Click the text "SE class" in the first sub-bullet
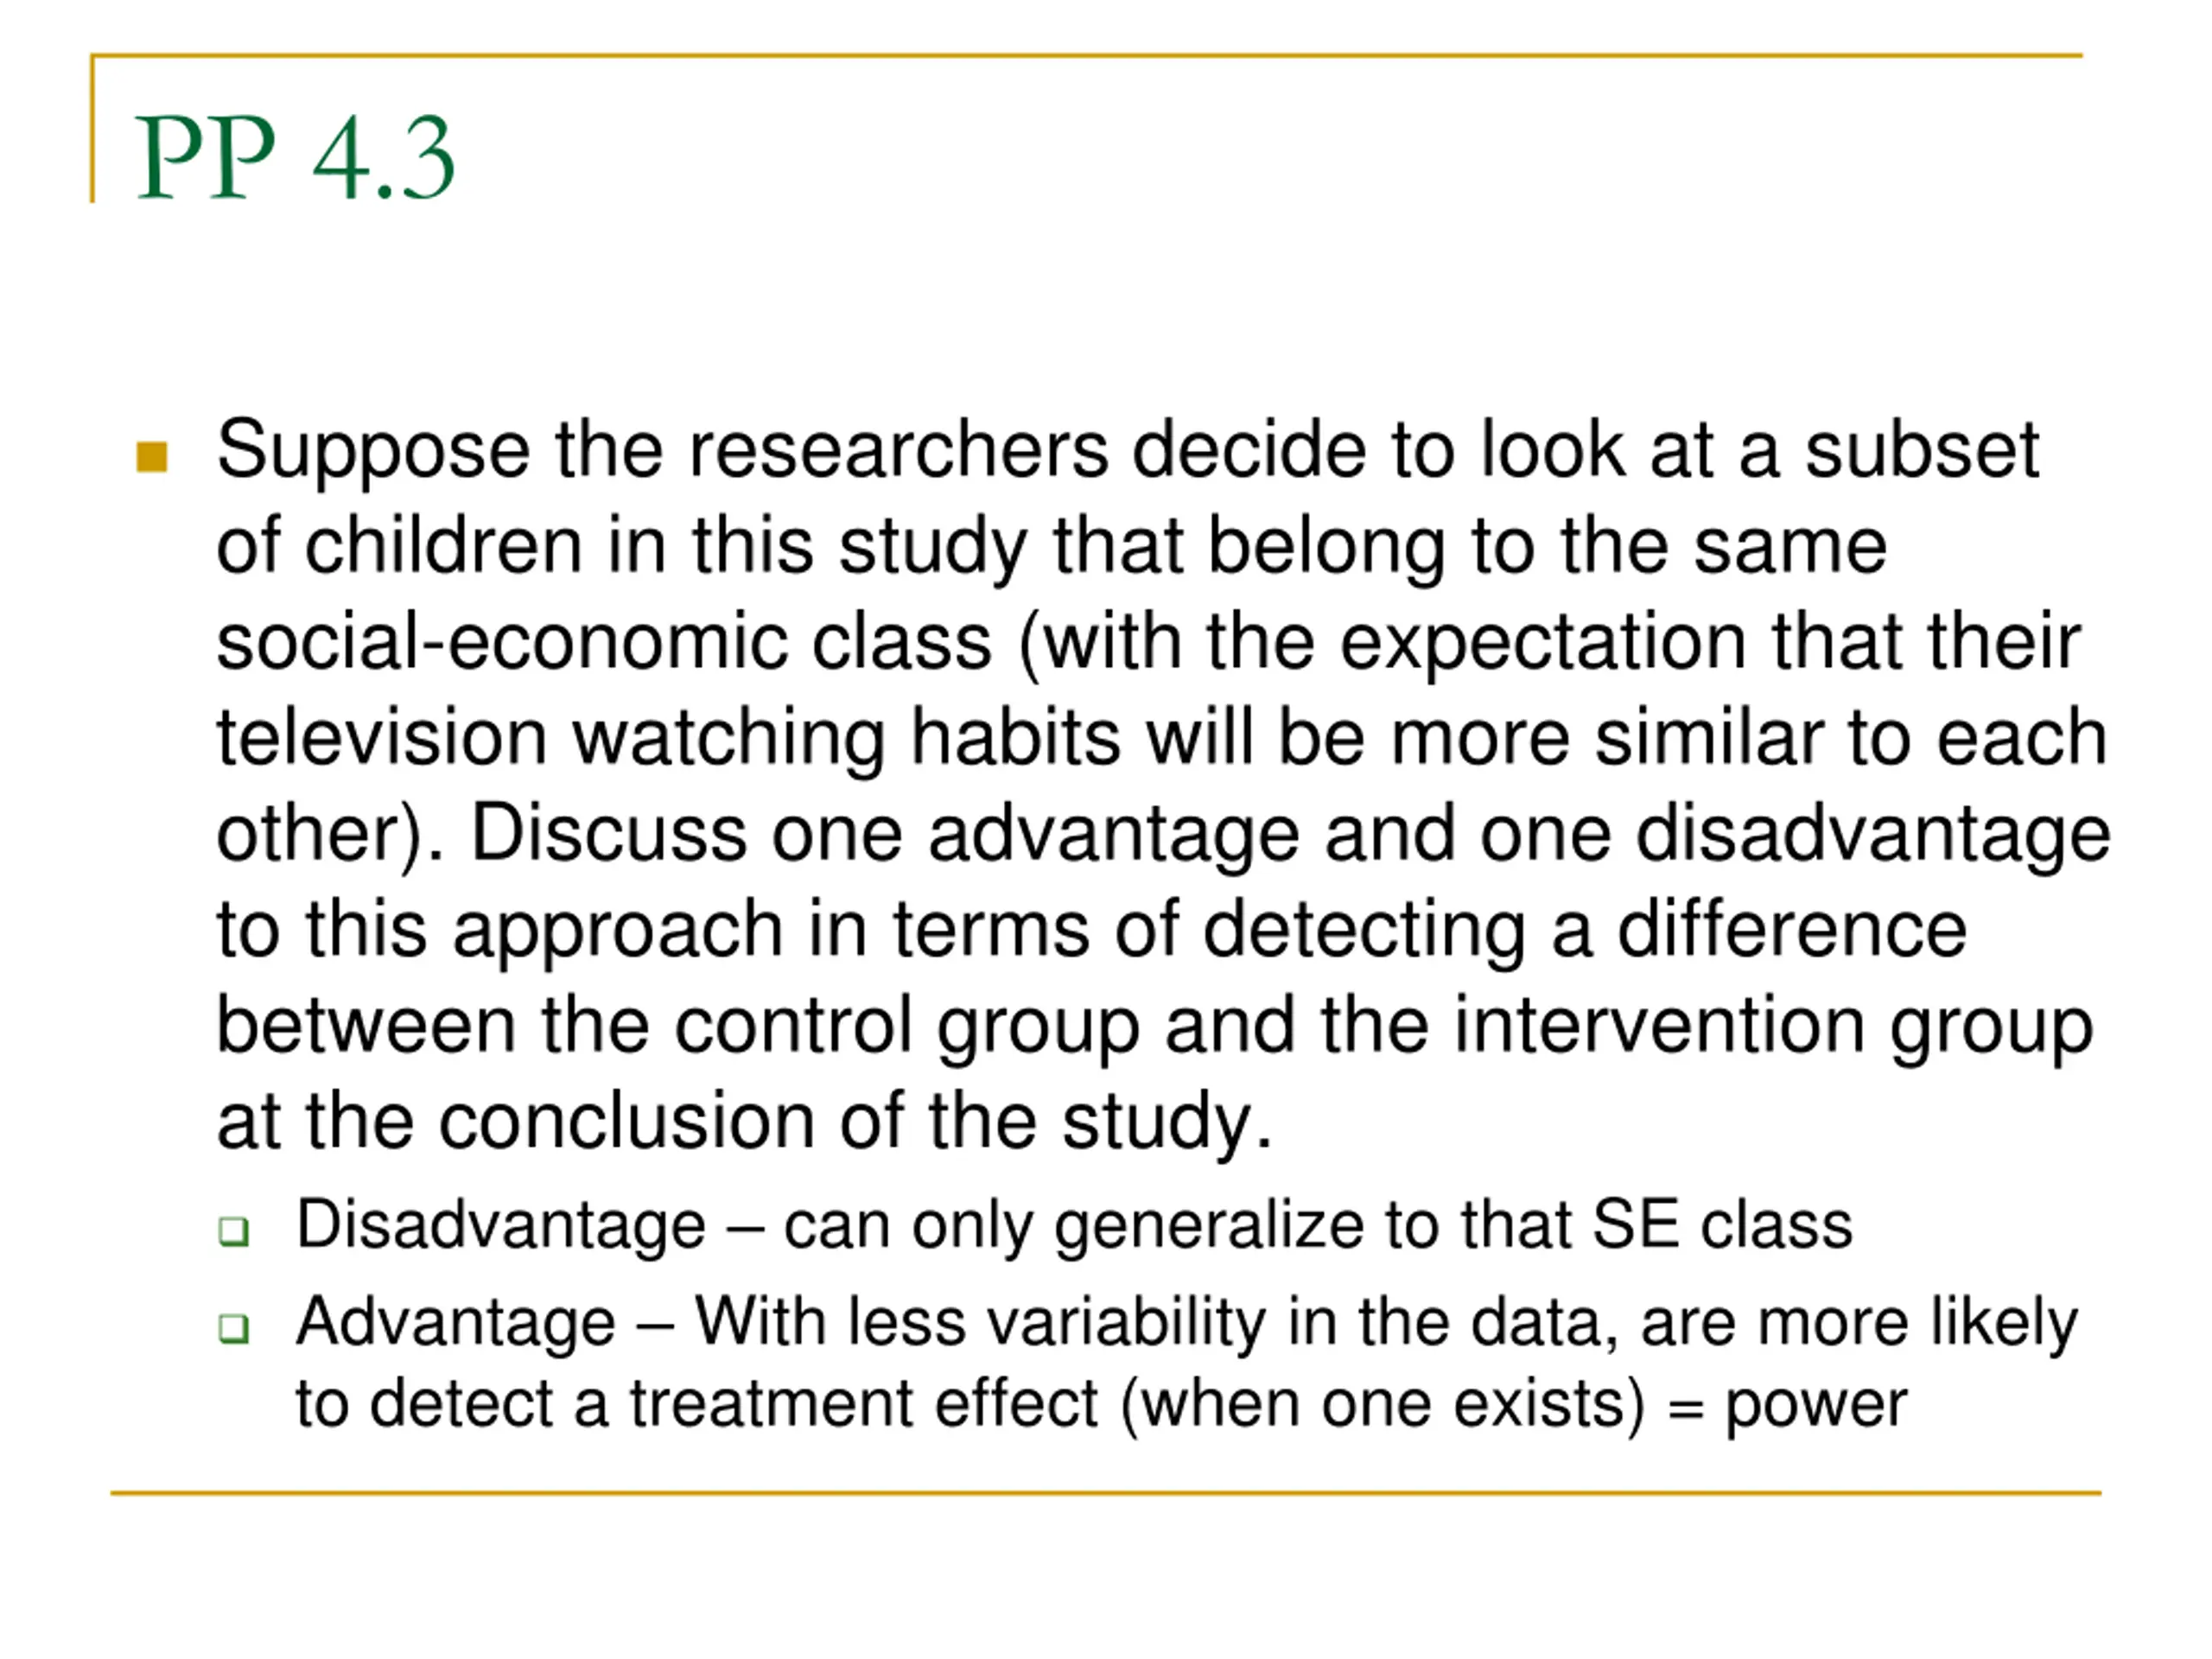The width and height of the screenshot is (2212, 1659). click(x=1722, y=1225)
